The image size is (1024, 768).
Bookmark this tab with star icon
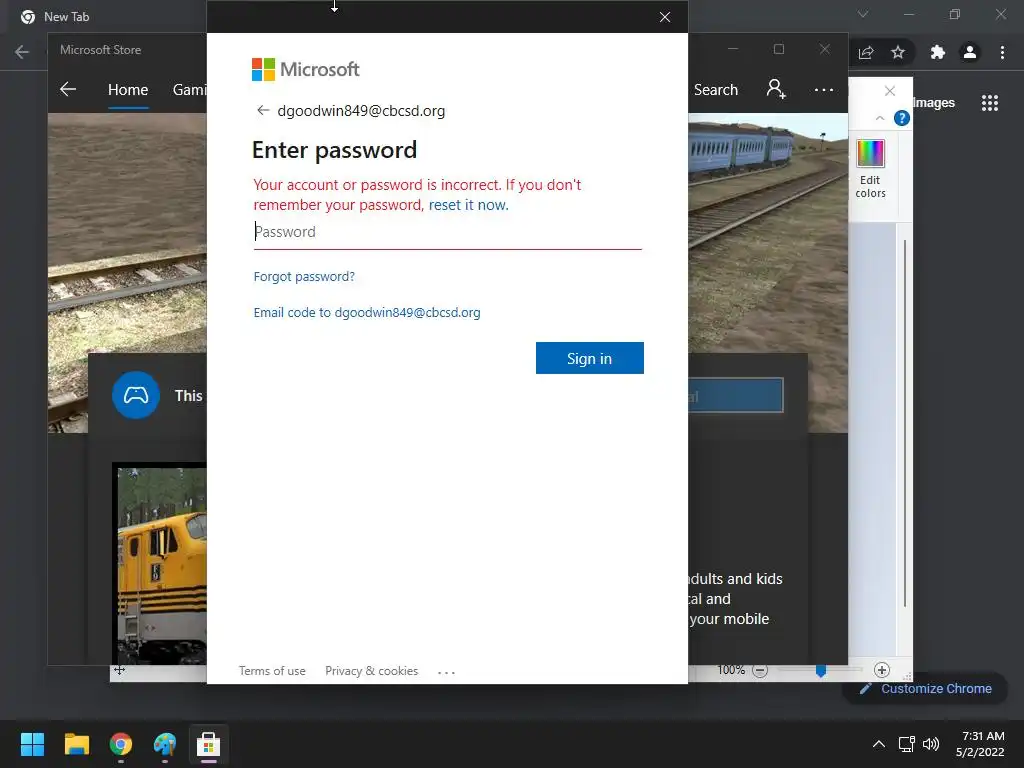pos(898,52)
